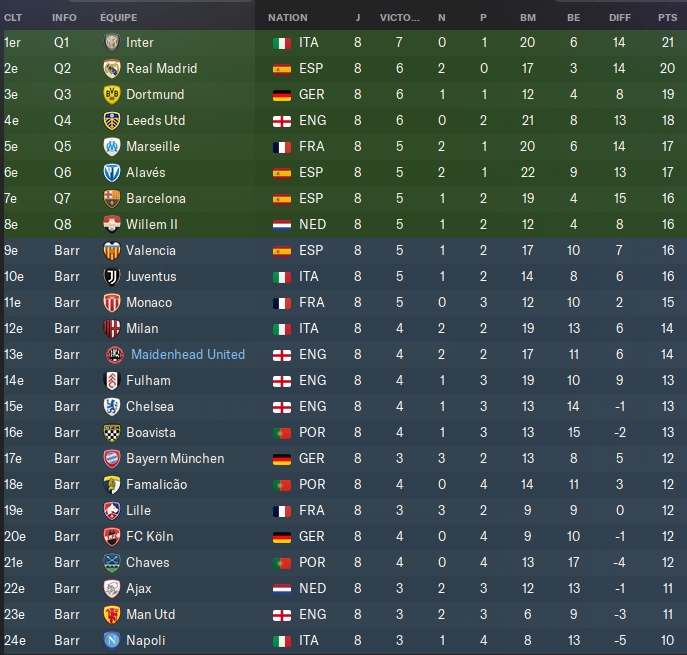Click the Portugal flag in Boavista row
This screenshot has height=655, width=687.
(281, 433)
